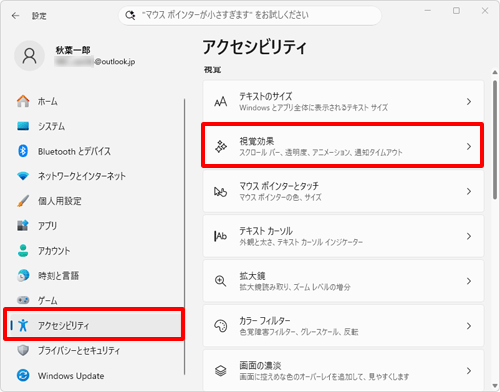Click the 画面の濃淡 layers icon
This screenshot has height=392, width=500.
[220, 371]
